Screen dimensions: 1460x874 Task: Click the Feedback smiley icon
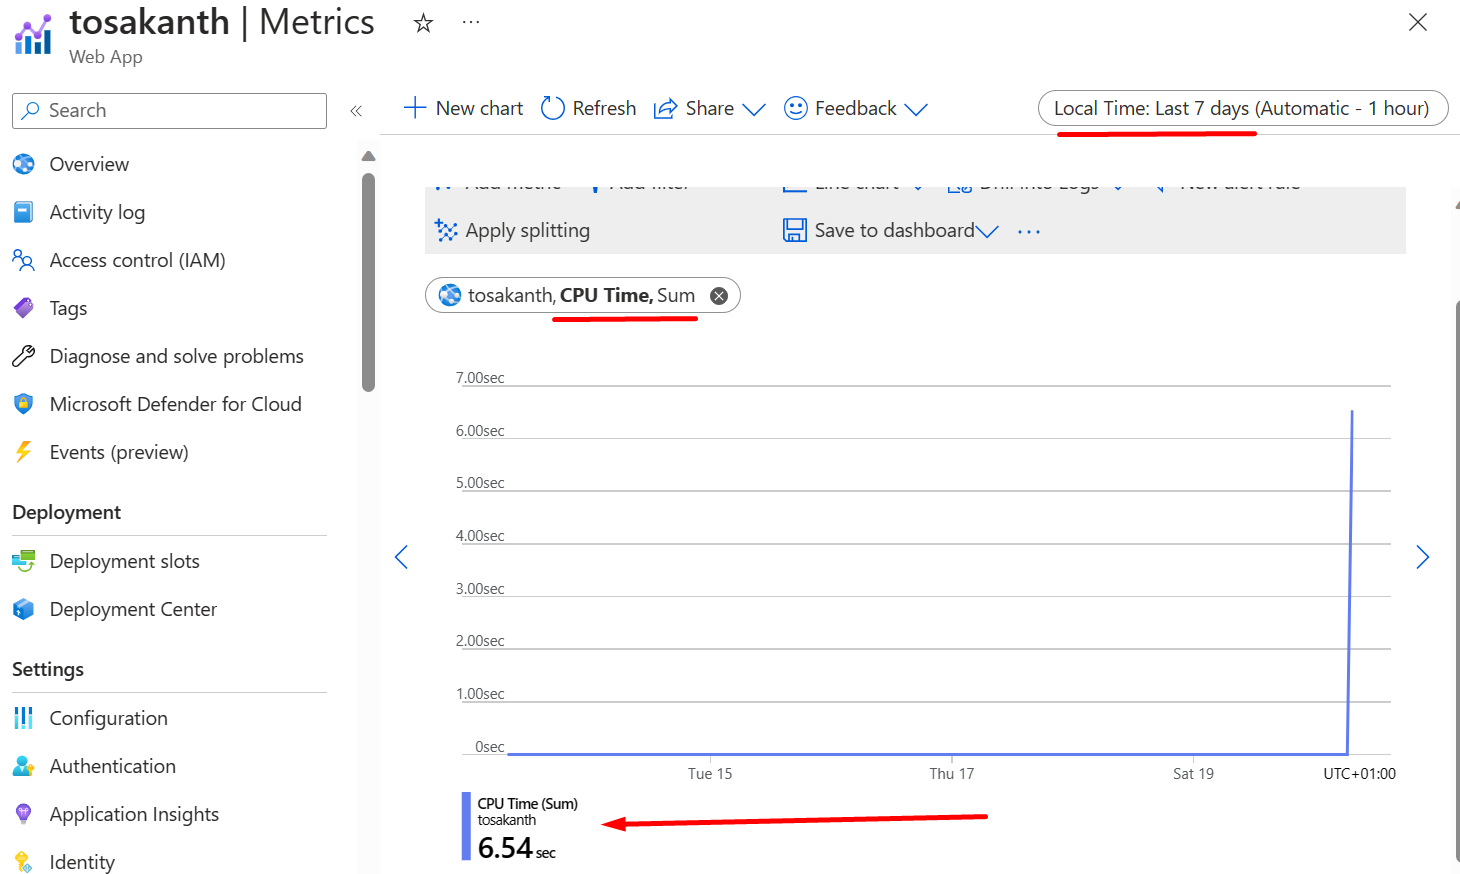(x=796, y=108)
